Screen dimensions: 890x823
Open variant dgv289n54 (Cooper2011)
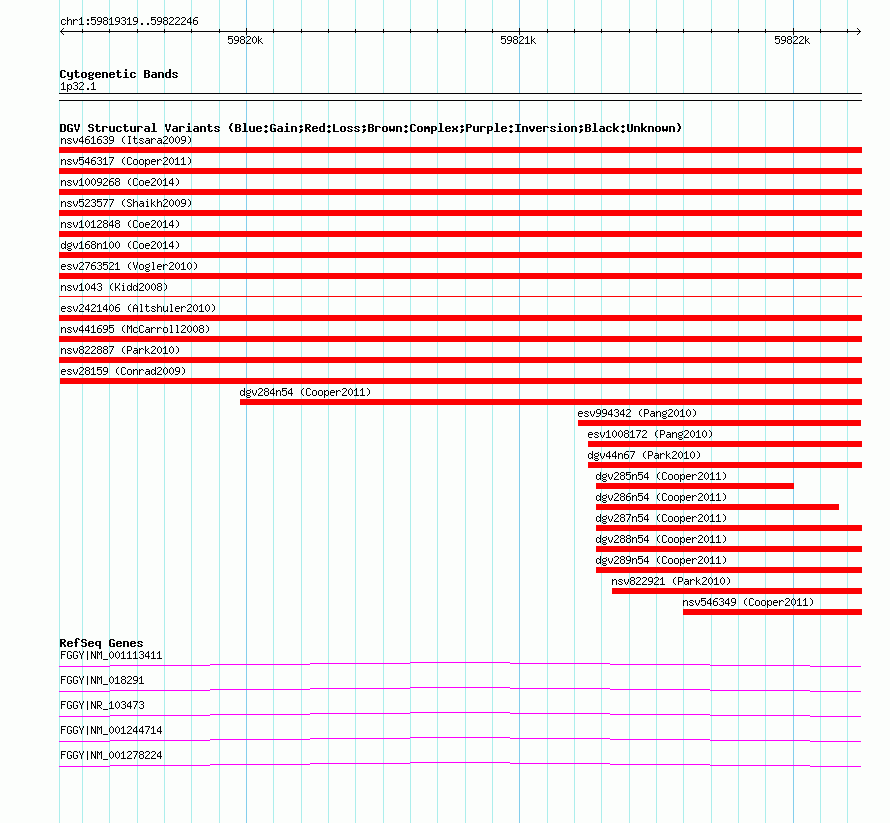661,560
